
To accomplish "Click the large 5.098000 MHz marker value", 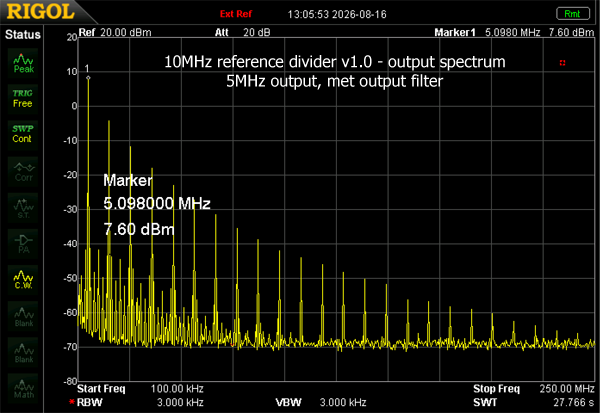I will [157, 203].
